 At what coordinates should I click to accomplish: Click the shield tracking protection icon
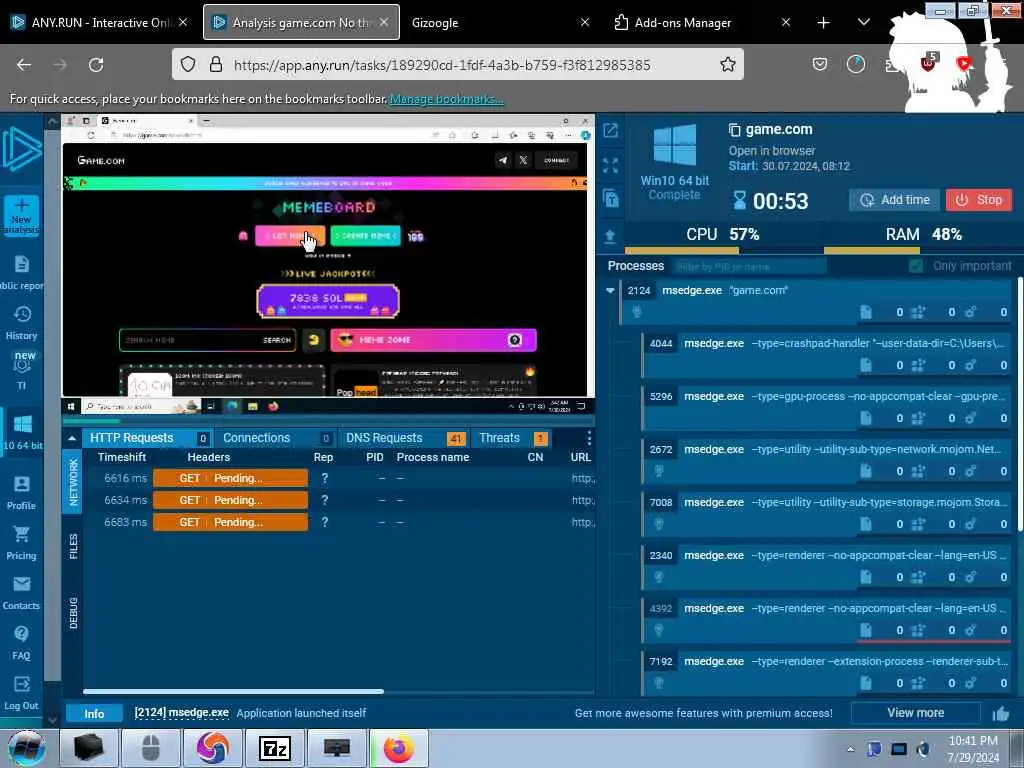click(188, 64)
